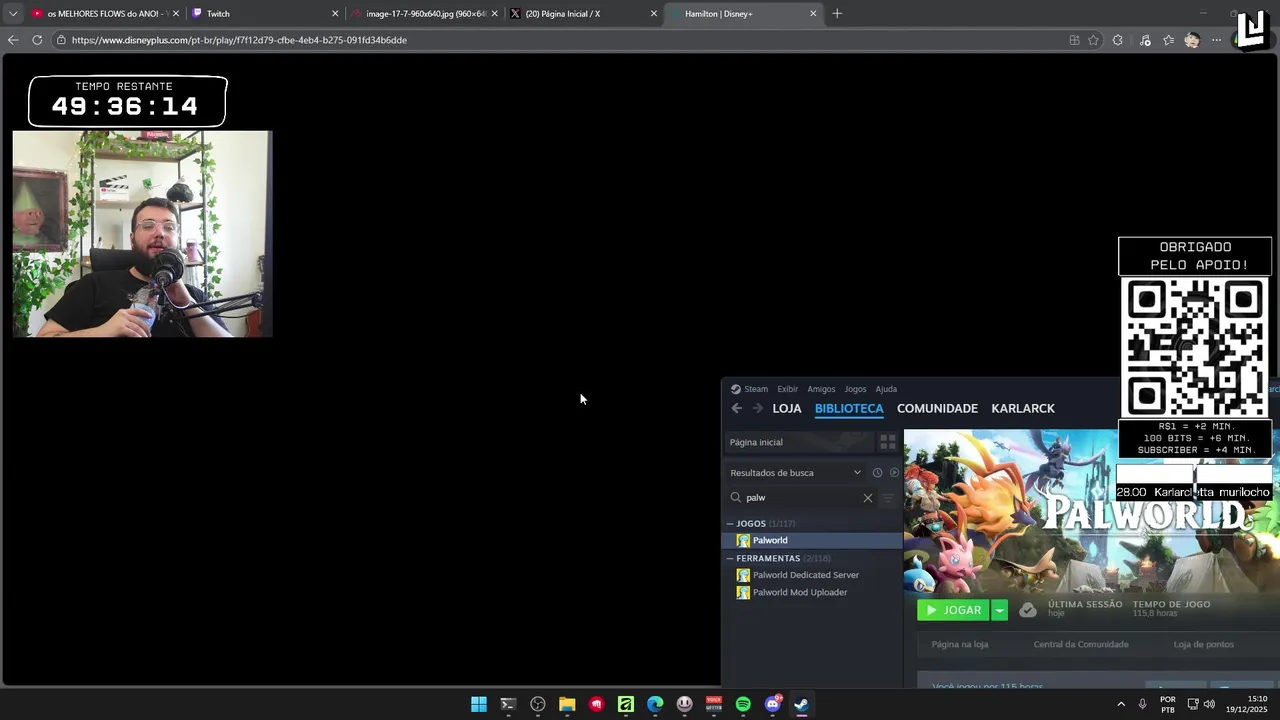Open Spotify from the taskbar
The height and width of the screenshot is (720, 1280).
pyautogui.click(x=743, y=705)
